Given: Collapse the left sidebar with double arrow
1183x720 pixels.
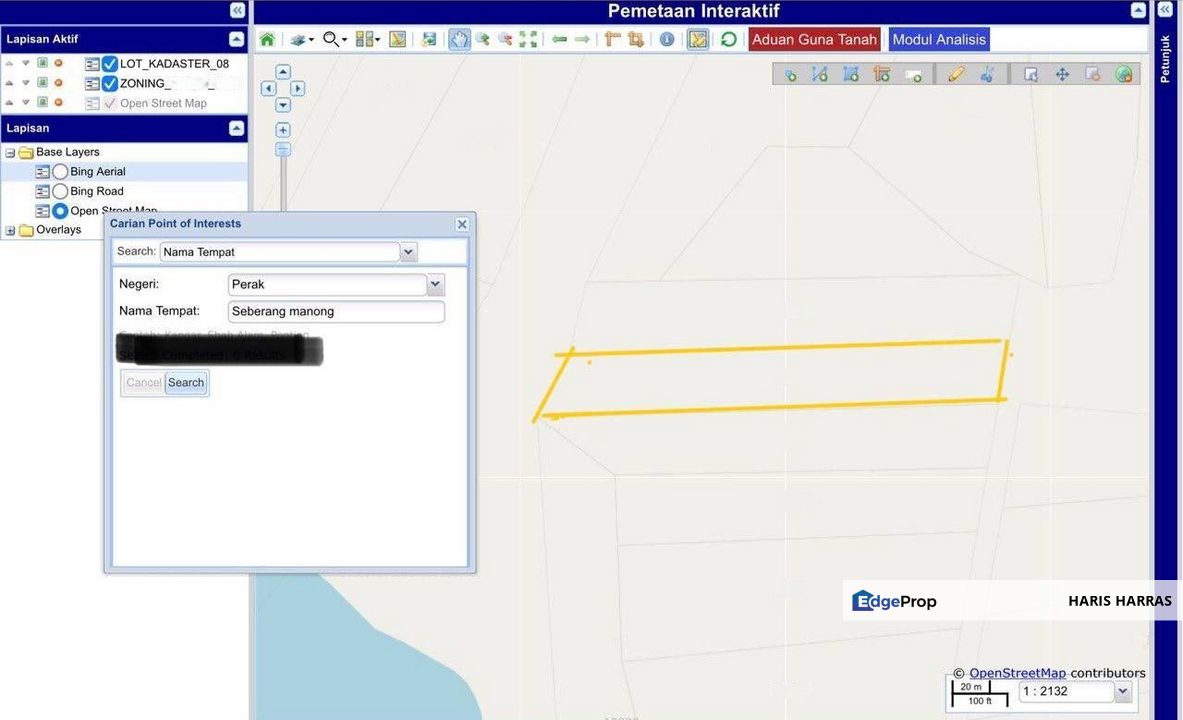Looking at the screenshot, I should pyautogui.click(x=237, y=10).
